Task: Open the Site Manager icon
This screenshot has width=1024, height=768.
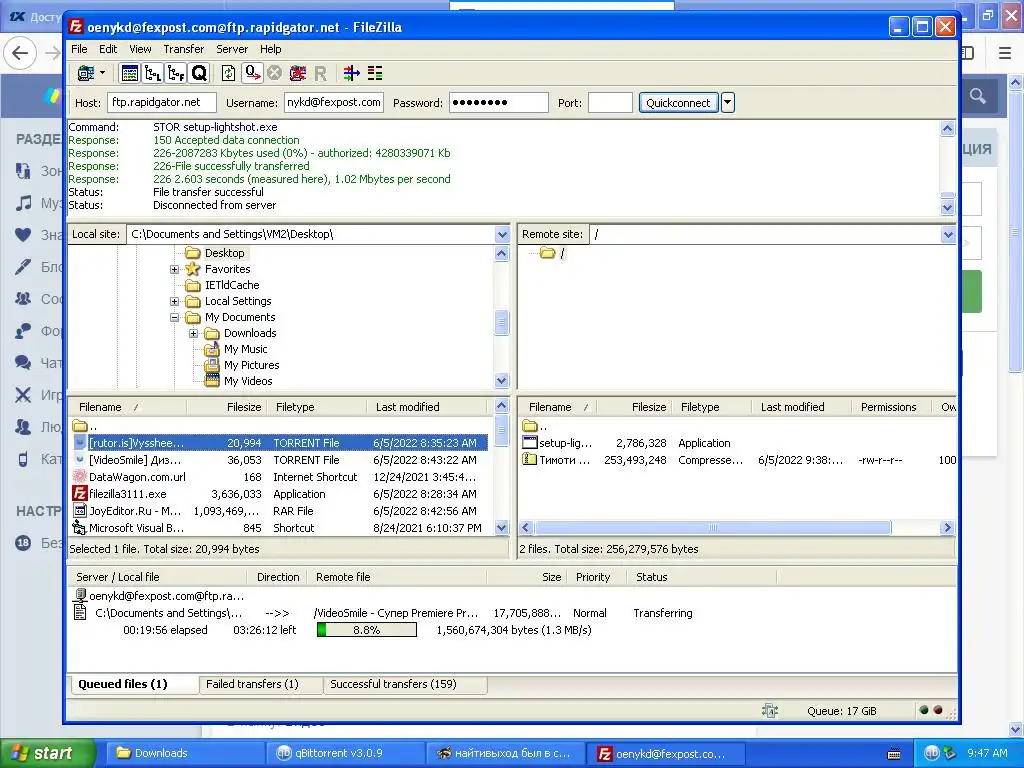Action: point(86,73)
